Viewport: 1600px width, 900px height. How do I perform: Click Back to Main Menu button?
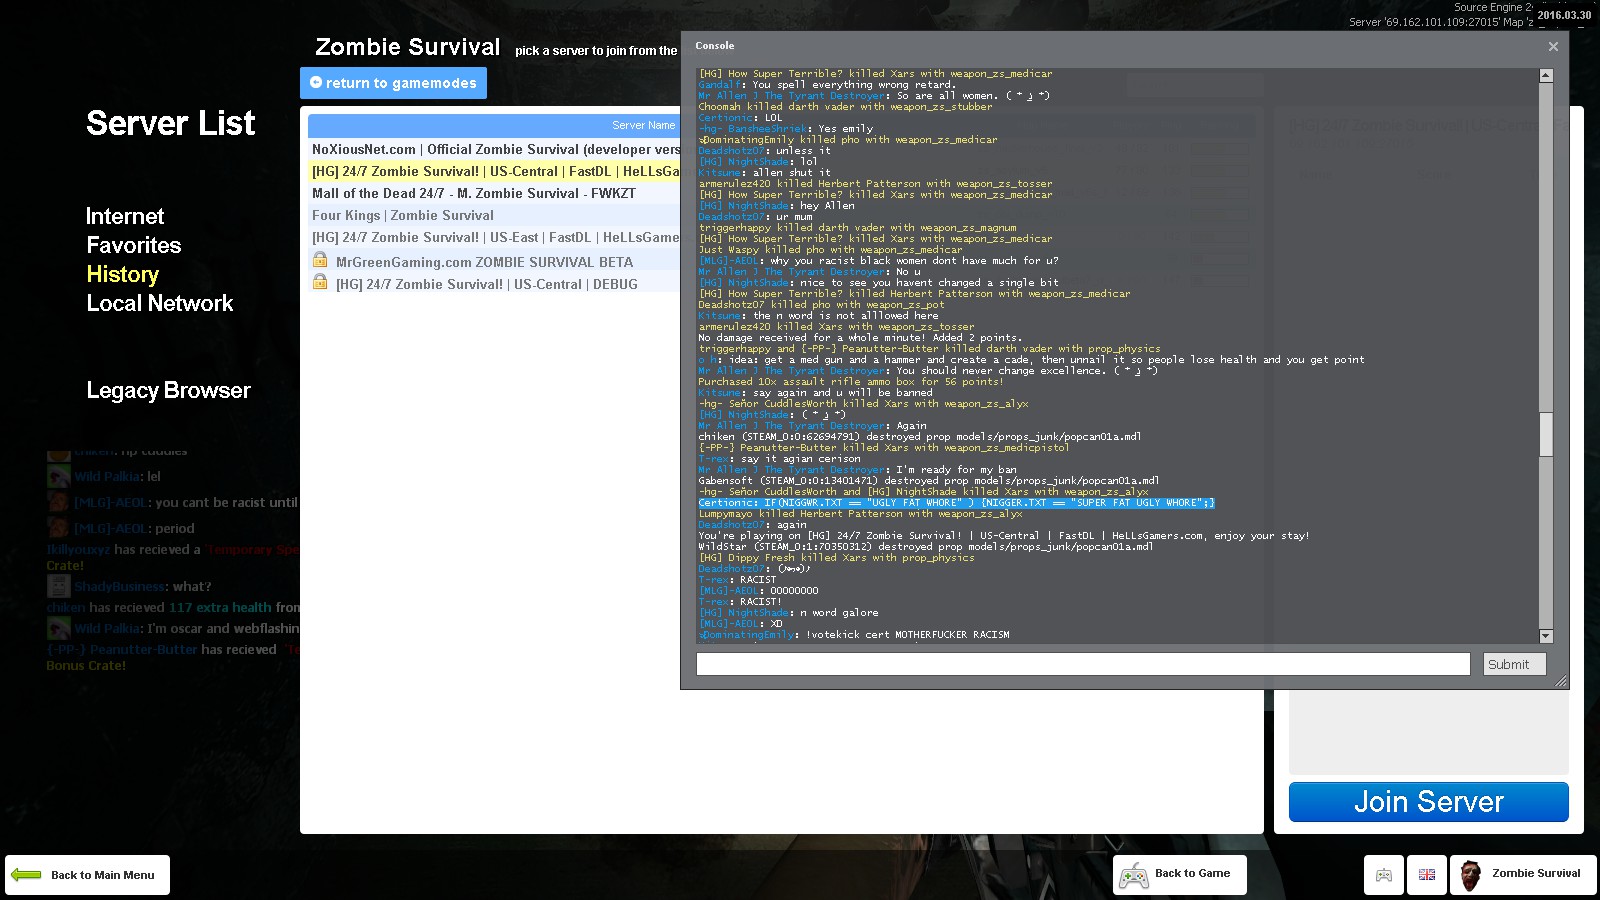87,875
